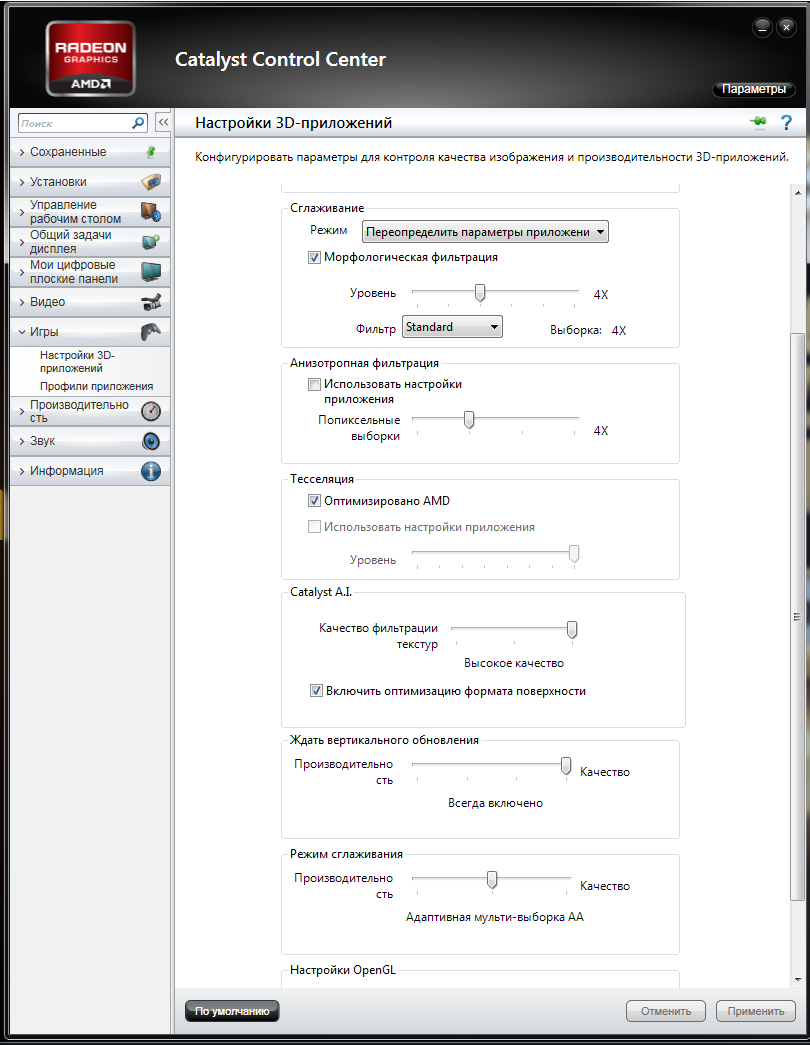Enable Использовать настройки приложения for anisotropic filtering
The image size is (810, 1045).
point(314,385)
